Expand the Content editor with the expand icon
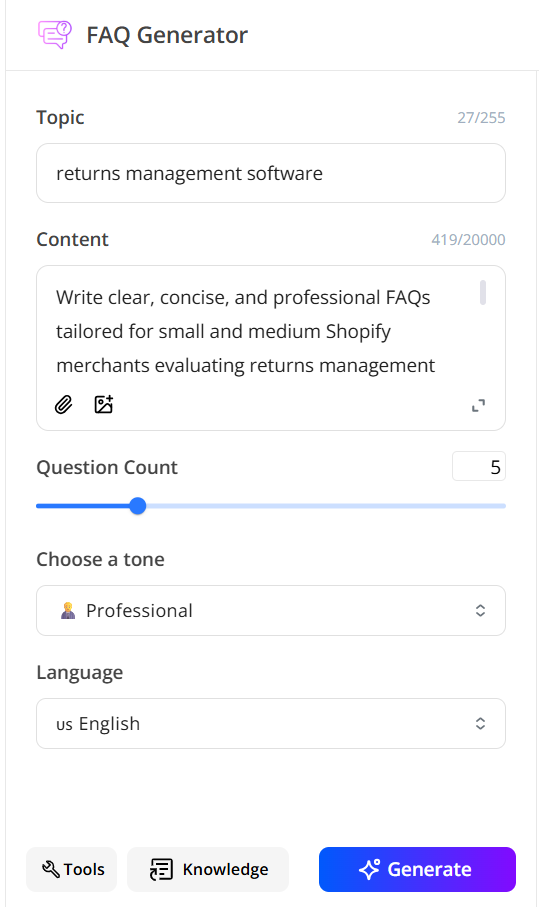This screenshot has width=539, height=907. tap(478, 405)
